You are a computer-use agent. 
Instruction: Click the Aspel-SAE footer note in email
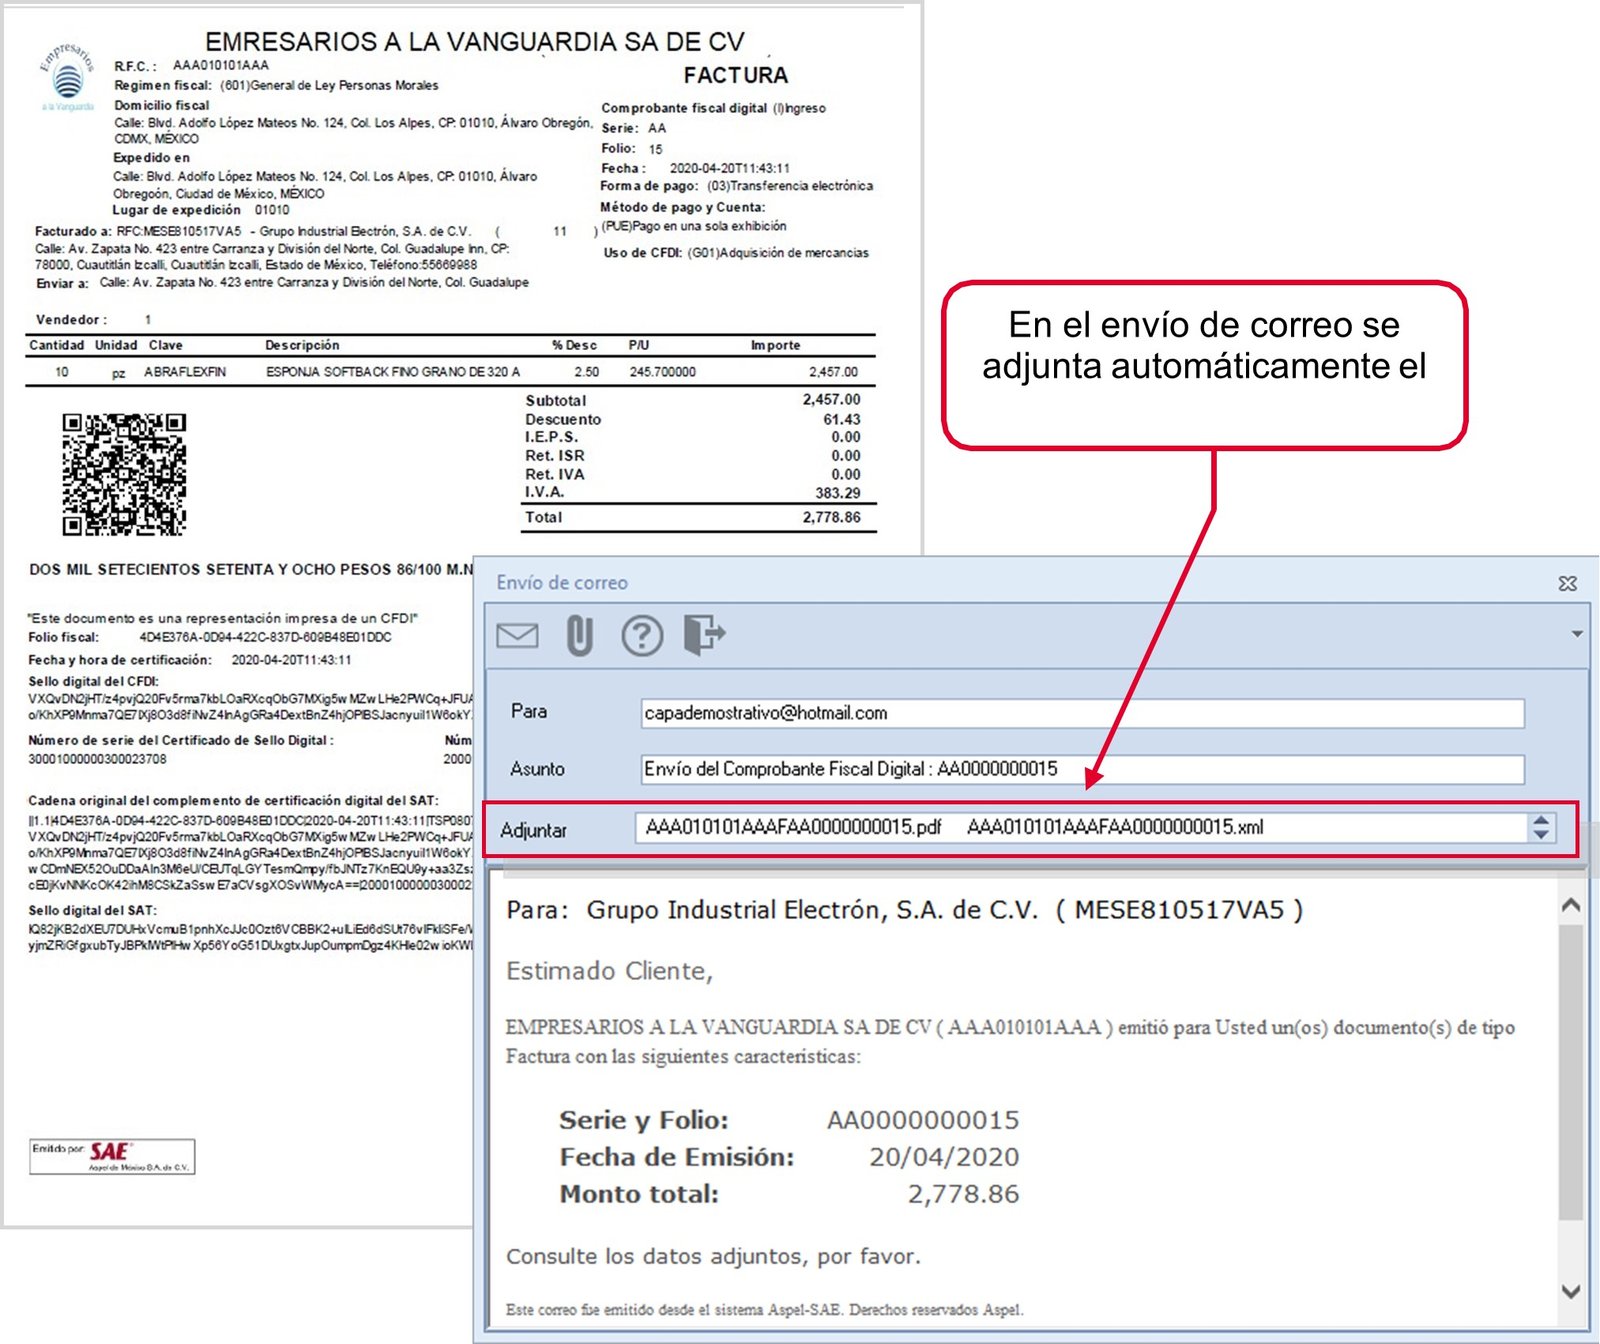coord(765,1310)
